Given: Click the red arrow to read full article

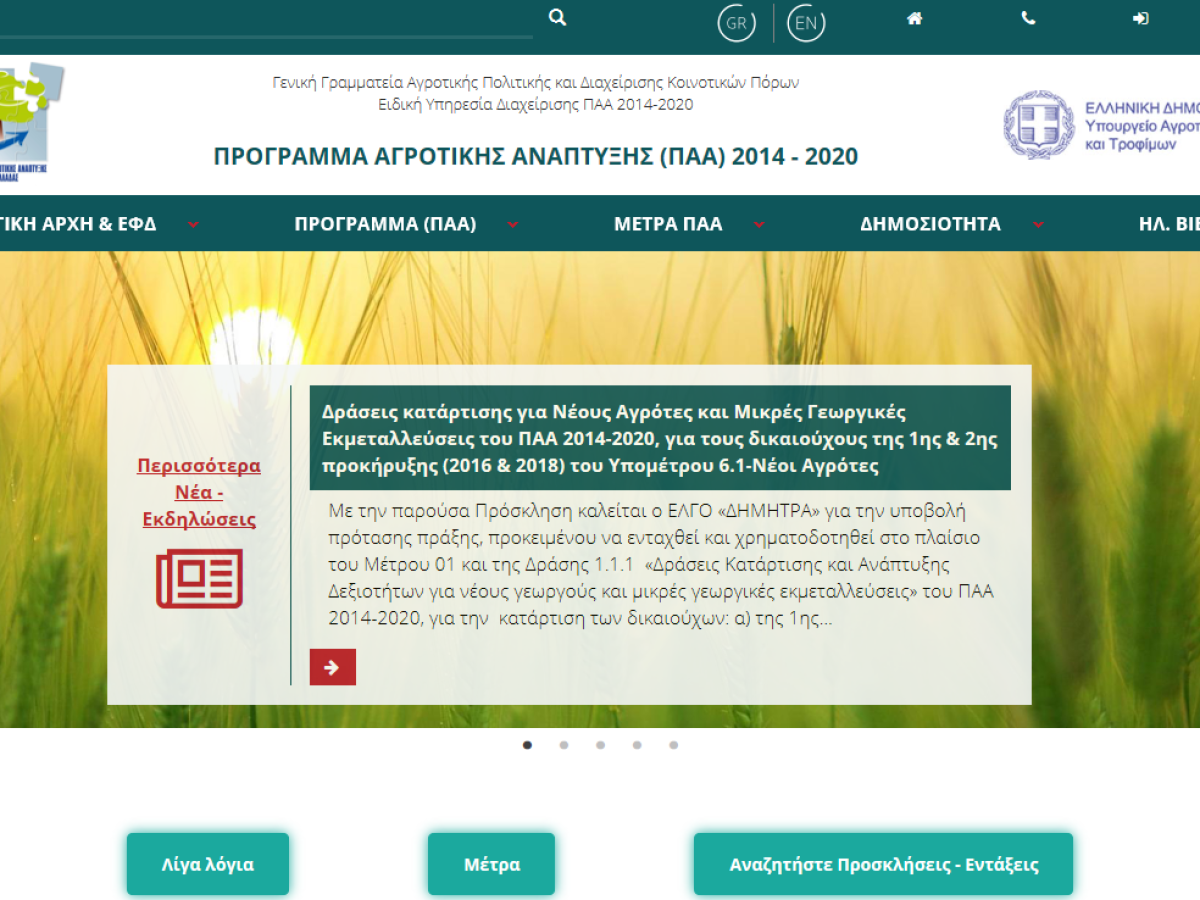Looking at the screenshot, I should (x=332, y=667).
